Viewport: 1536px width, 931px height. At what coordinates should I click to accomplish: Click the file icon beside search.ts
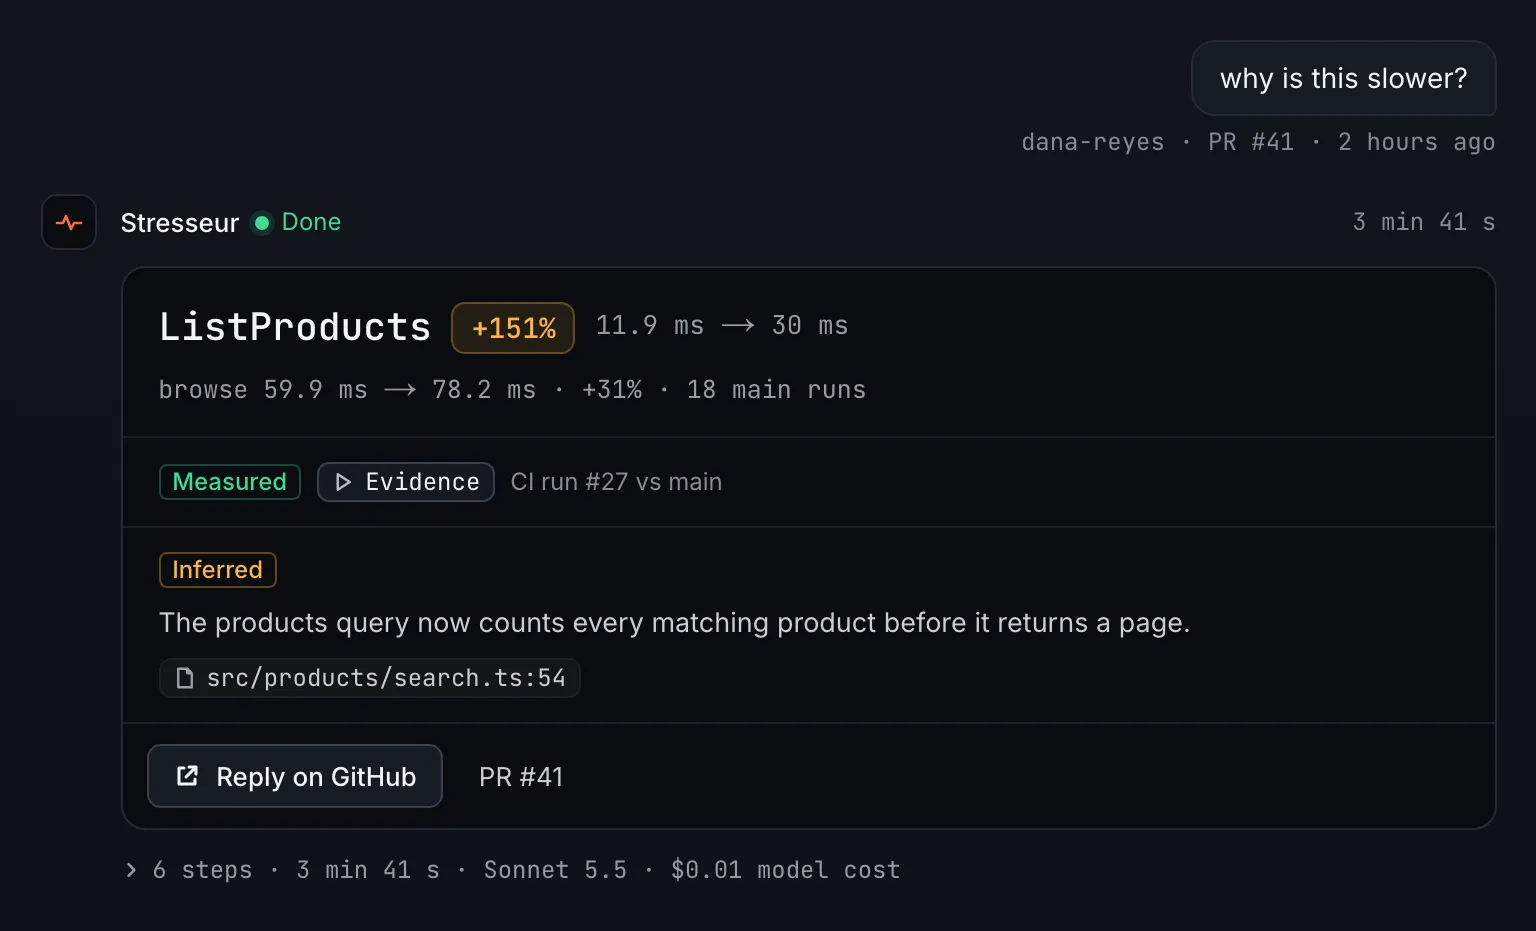[x=185, y=678]
